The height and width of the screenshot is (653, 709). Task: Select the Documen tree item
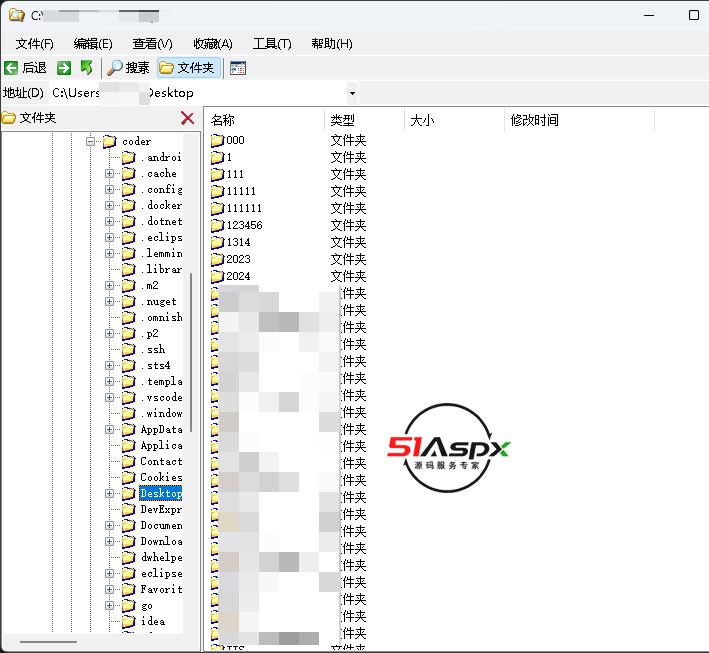point(161,525)
